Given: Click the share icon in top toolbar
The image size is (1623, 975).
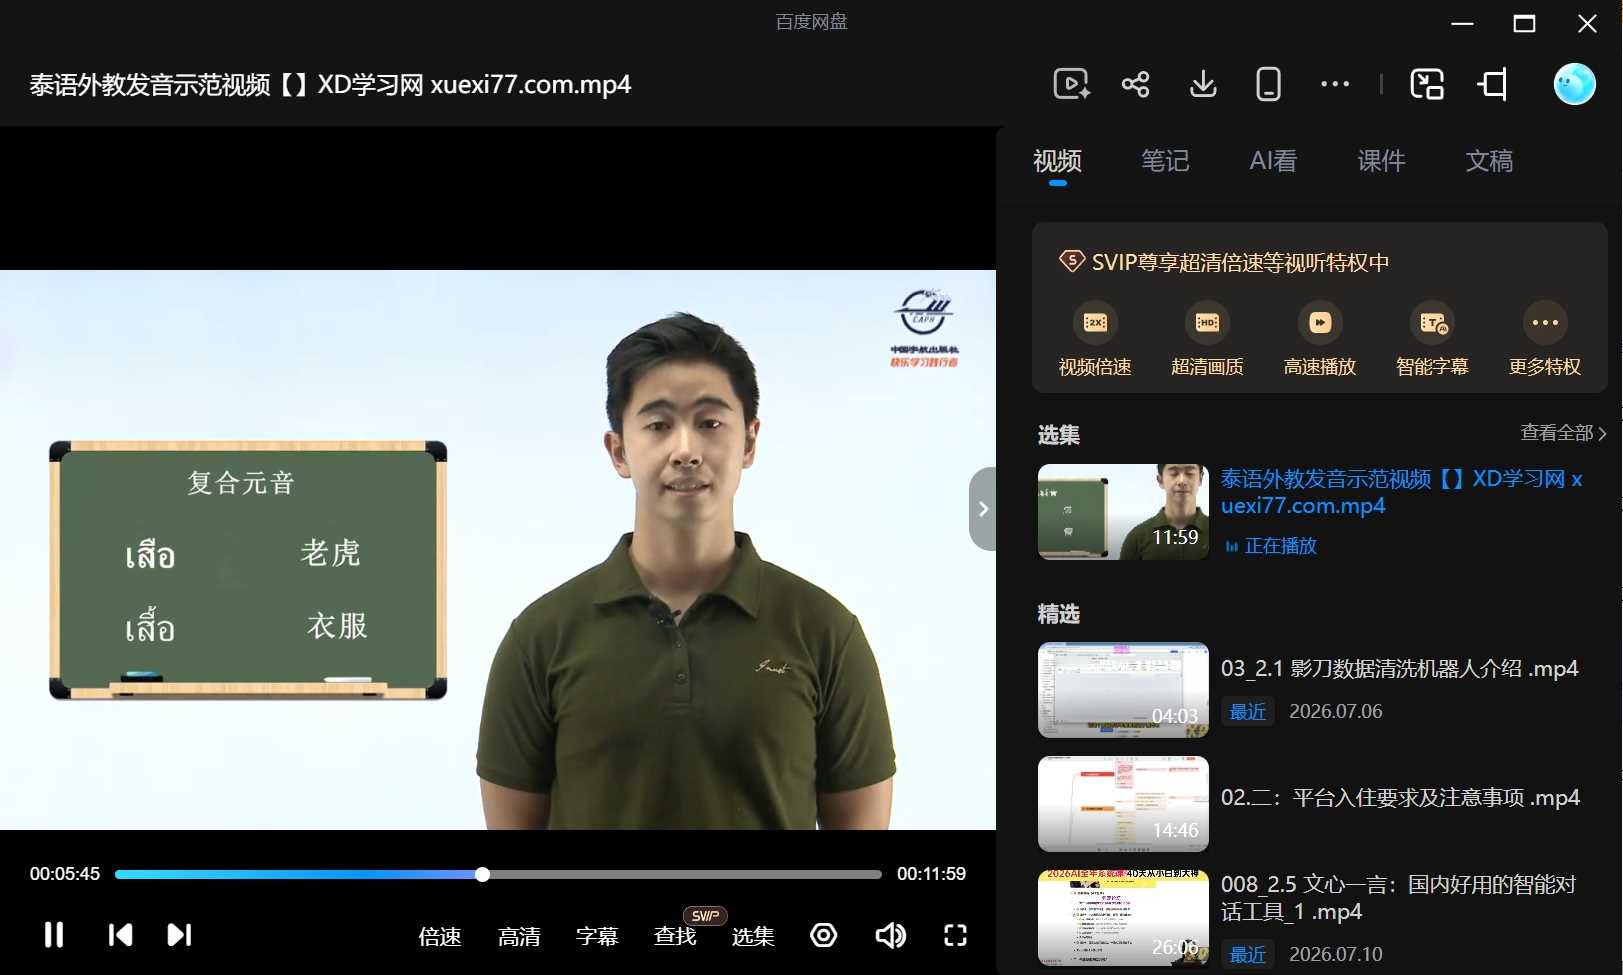Looking at the screenshot, I should coord(1135,84).
